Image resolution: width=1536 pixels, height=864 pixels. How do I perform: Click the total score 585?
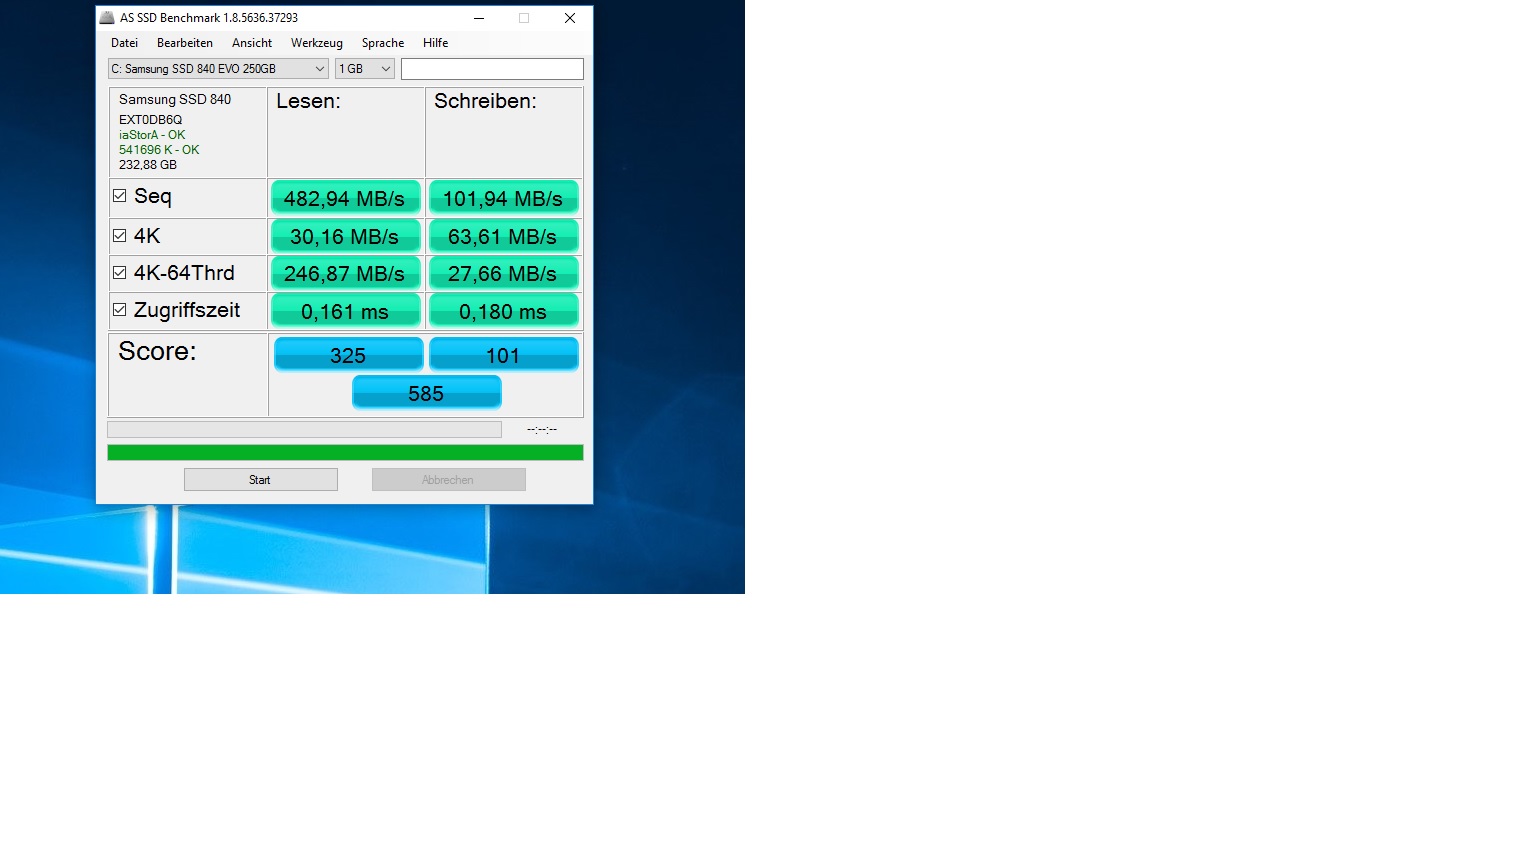[426, 393]
